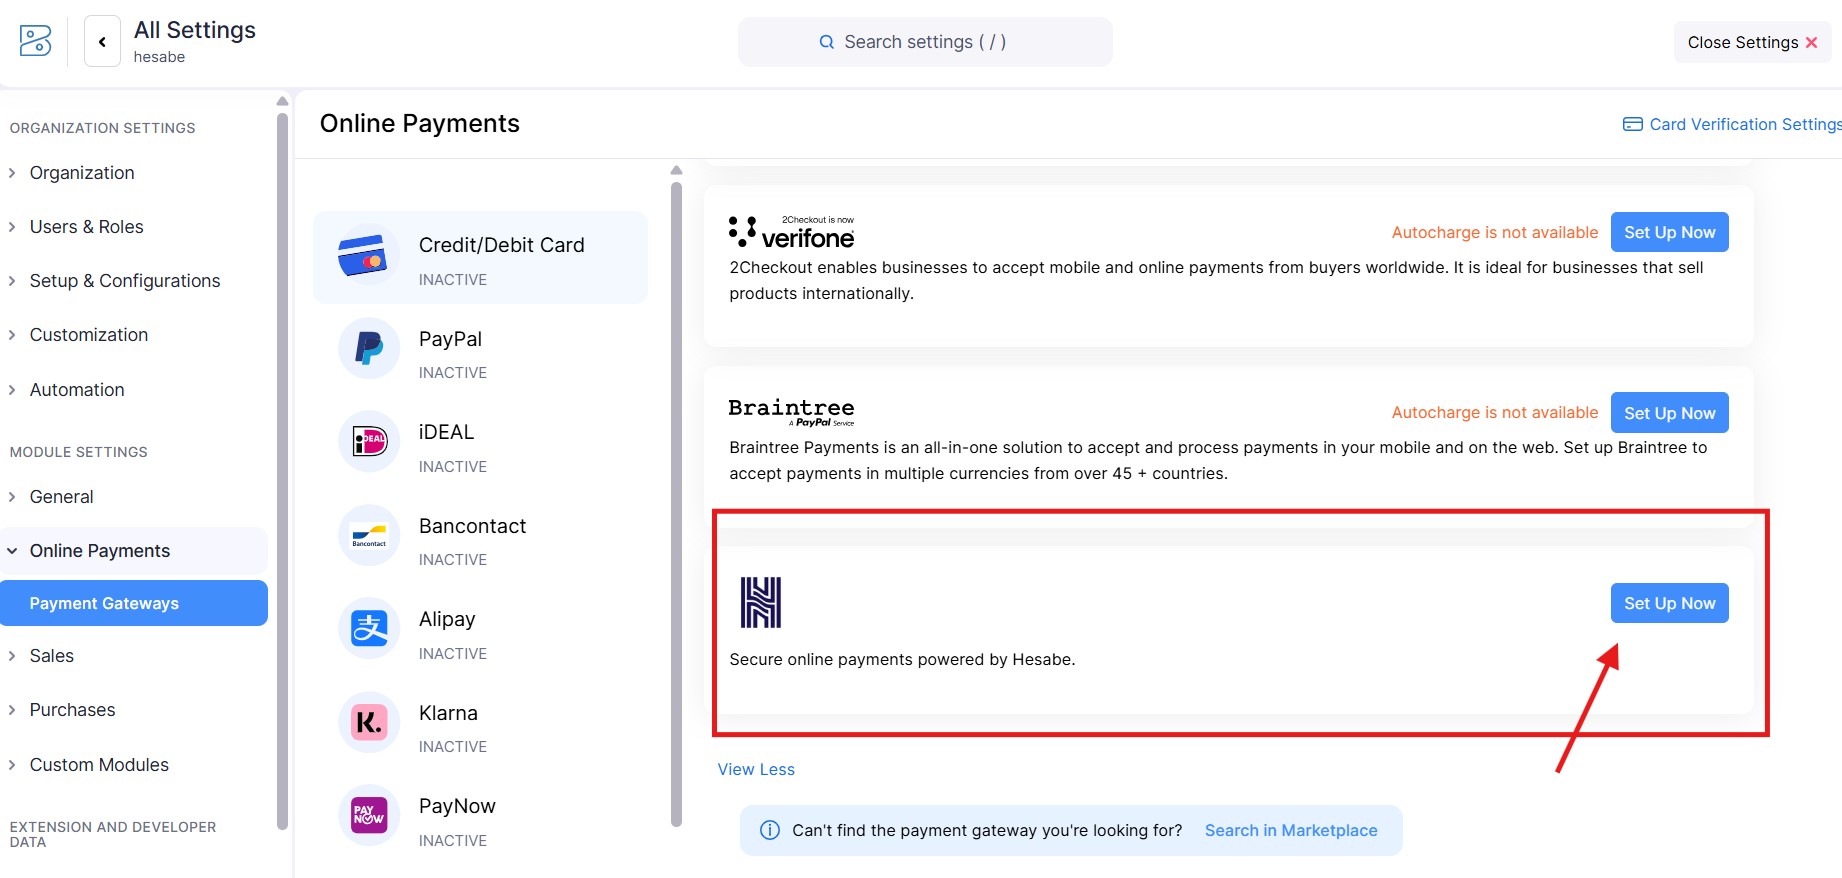Open Card Verification Settings link

pos(1734,124)
